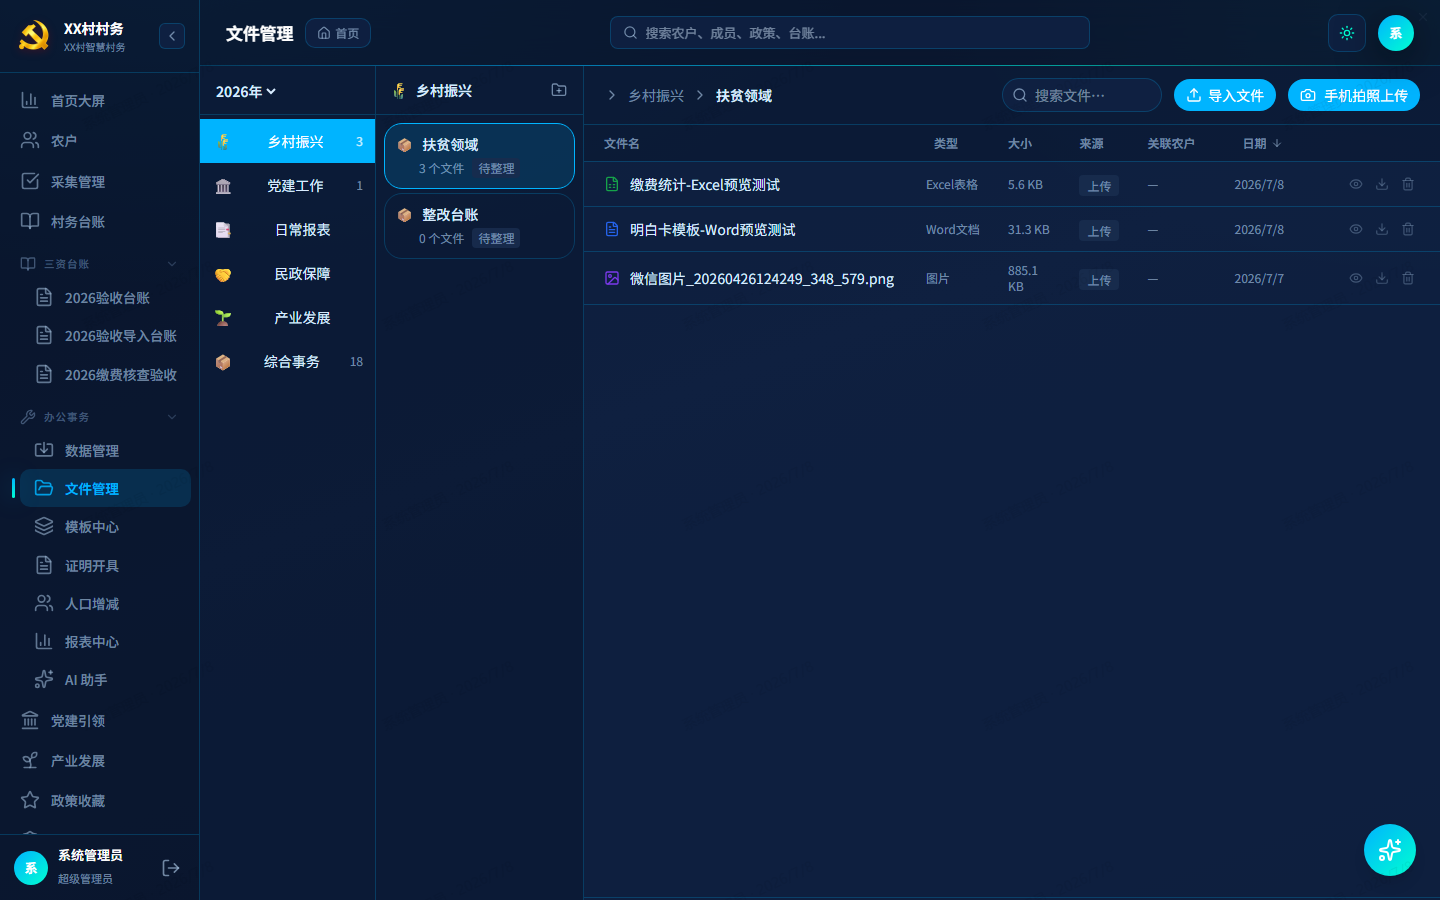Download the 微信图片 png file
The height and width of the screenshot is (900, 1440).
(1382, 278)
